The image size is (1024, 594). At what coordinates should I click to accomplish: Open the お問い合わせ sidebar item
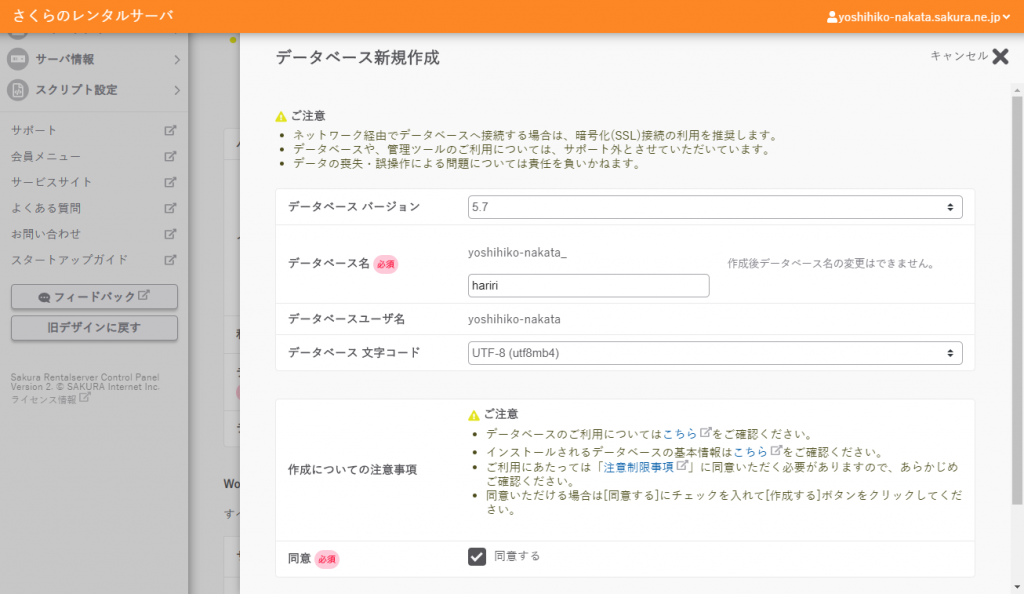(x=94, y=234)
